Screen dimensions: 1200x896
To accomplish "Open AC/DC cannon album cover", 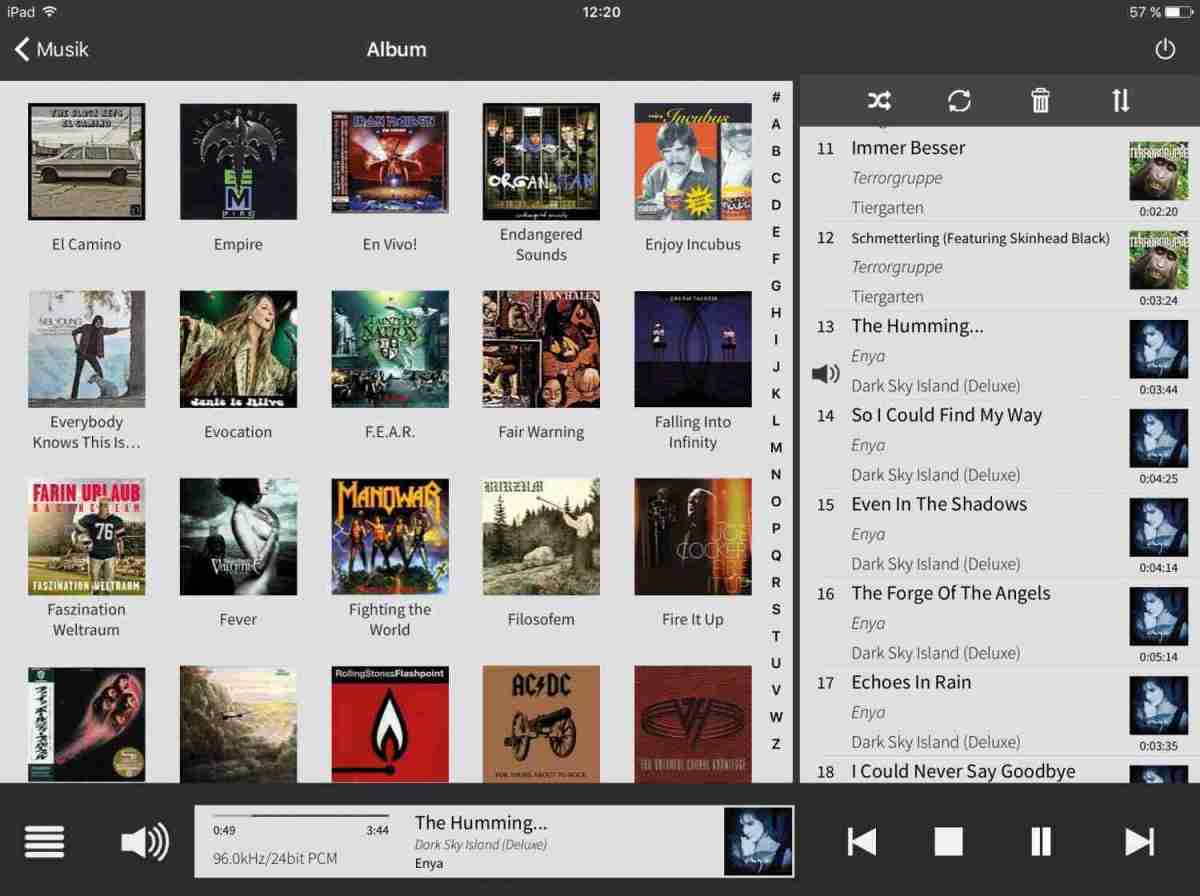I will [541, 724].
